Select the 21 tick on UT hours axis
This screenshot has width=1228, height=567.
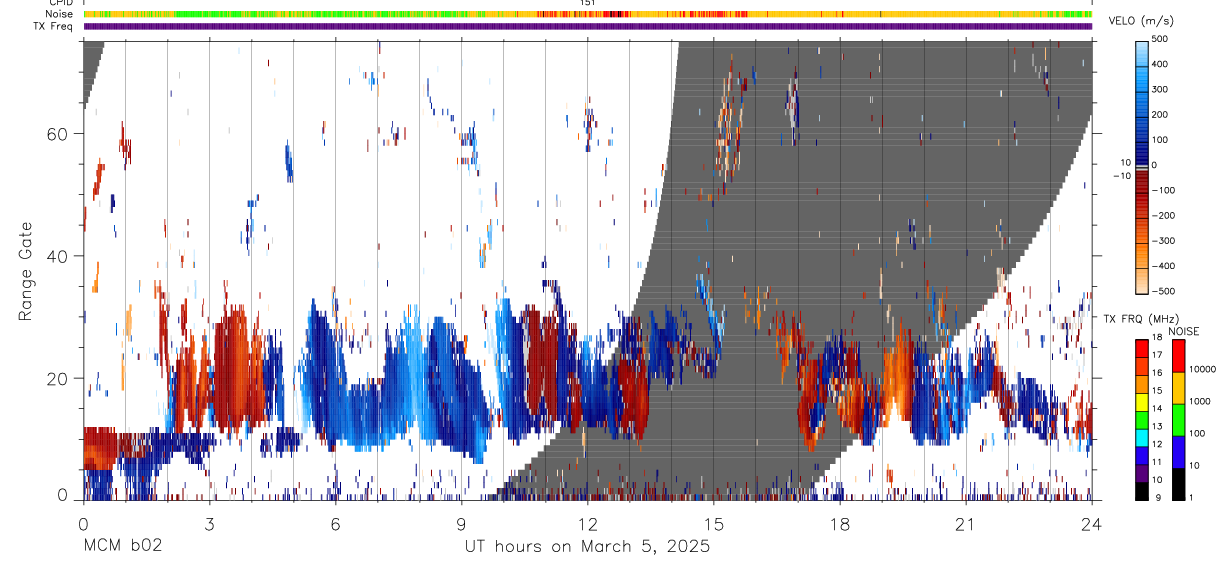966,523
